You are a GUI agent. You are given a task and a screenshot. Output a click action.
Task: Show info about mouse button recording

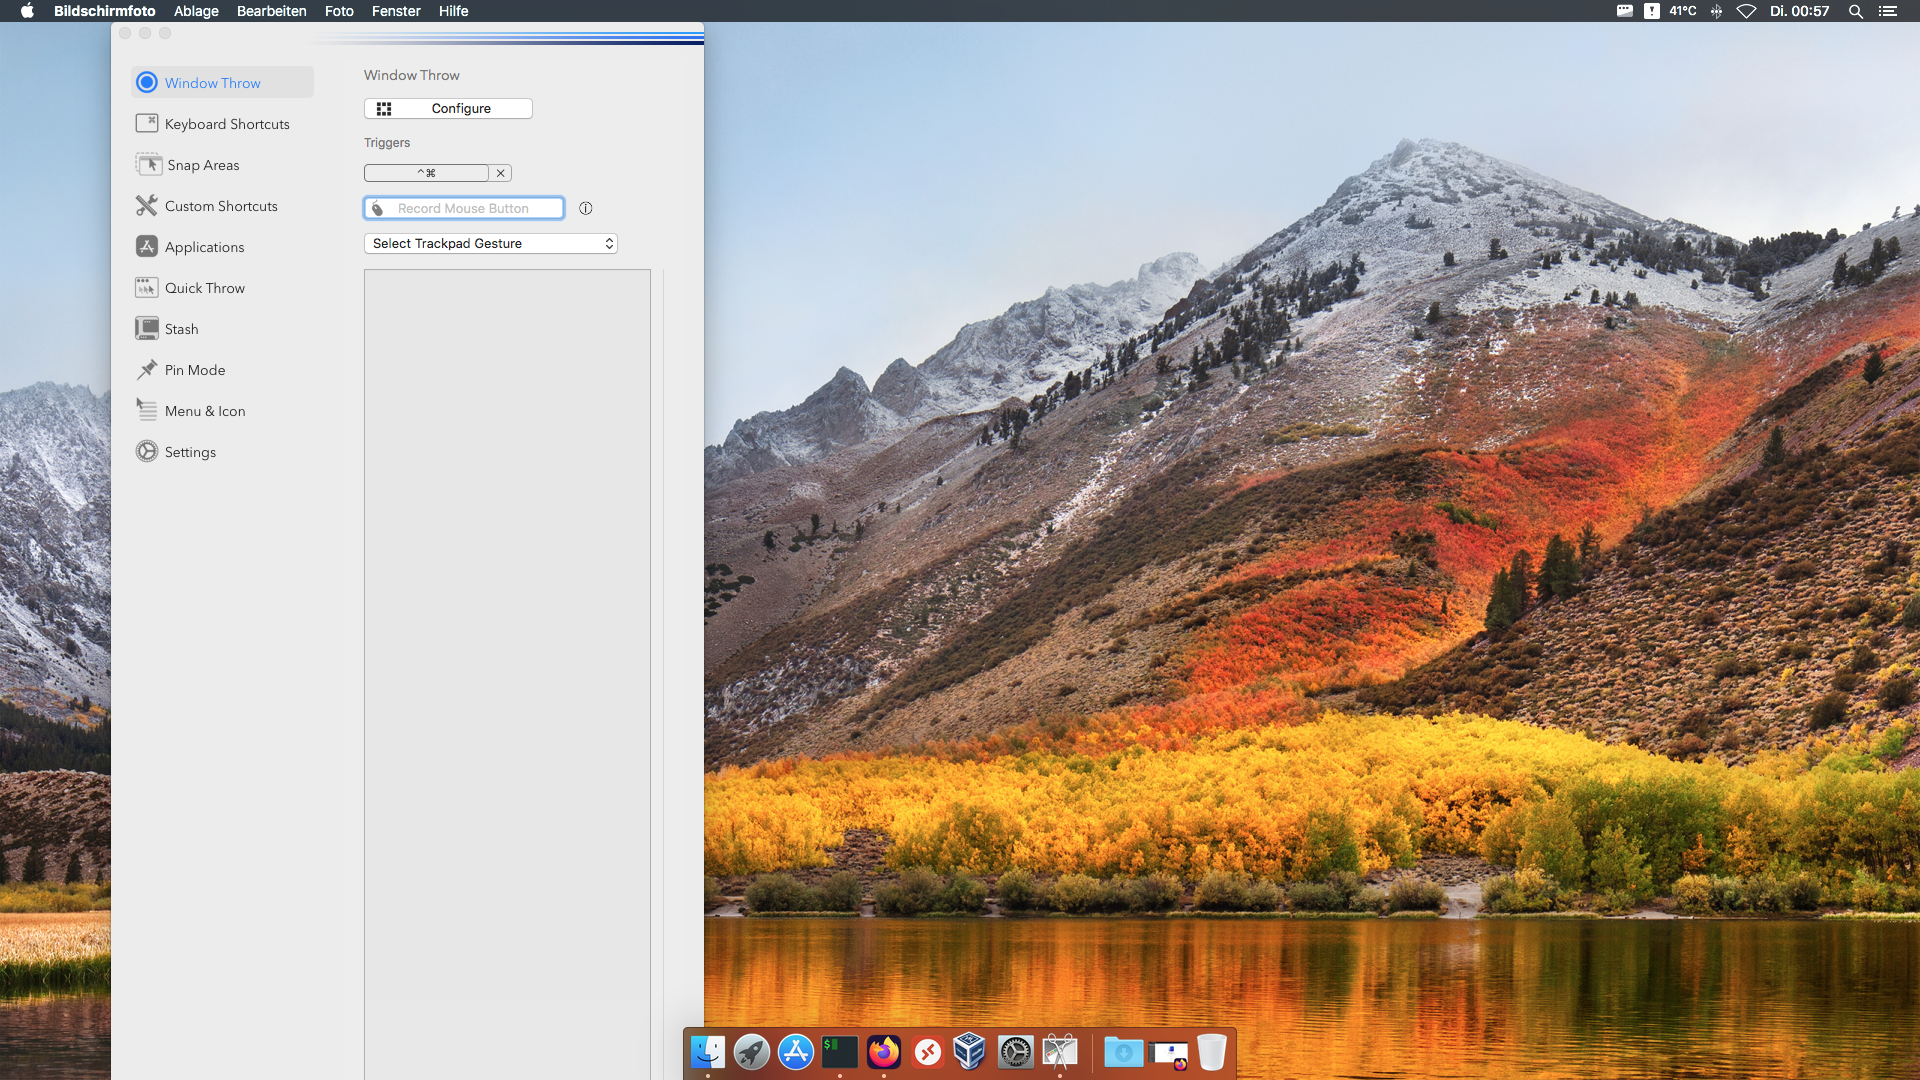586,208
